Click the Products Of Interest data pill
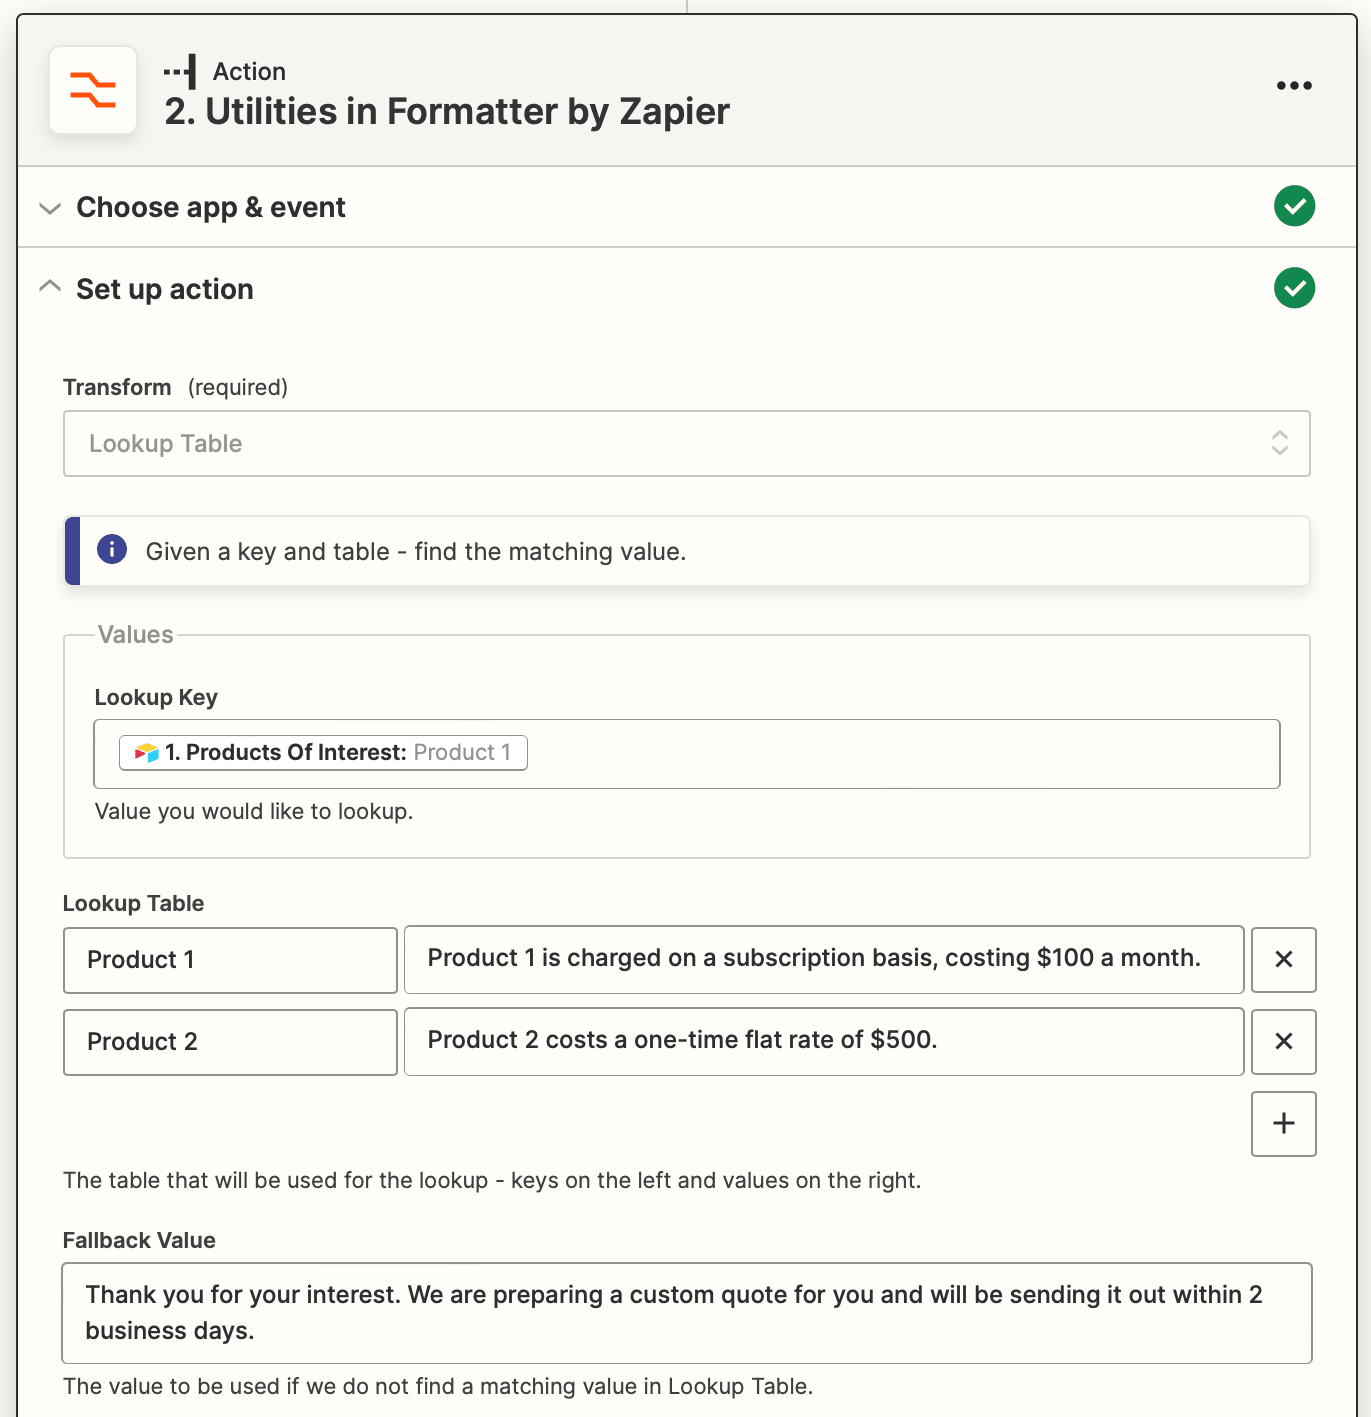This screenshot has height=1417, width=1371. coord(323,753)
